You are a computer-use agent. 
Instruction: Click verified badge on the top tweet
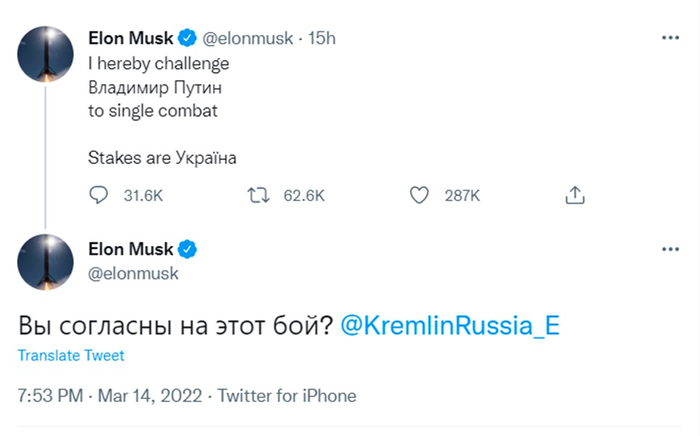click(186, 39)
